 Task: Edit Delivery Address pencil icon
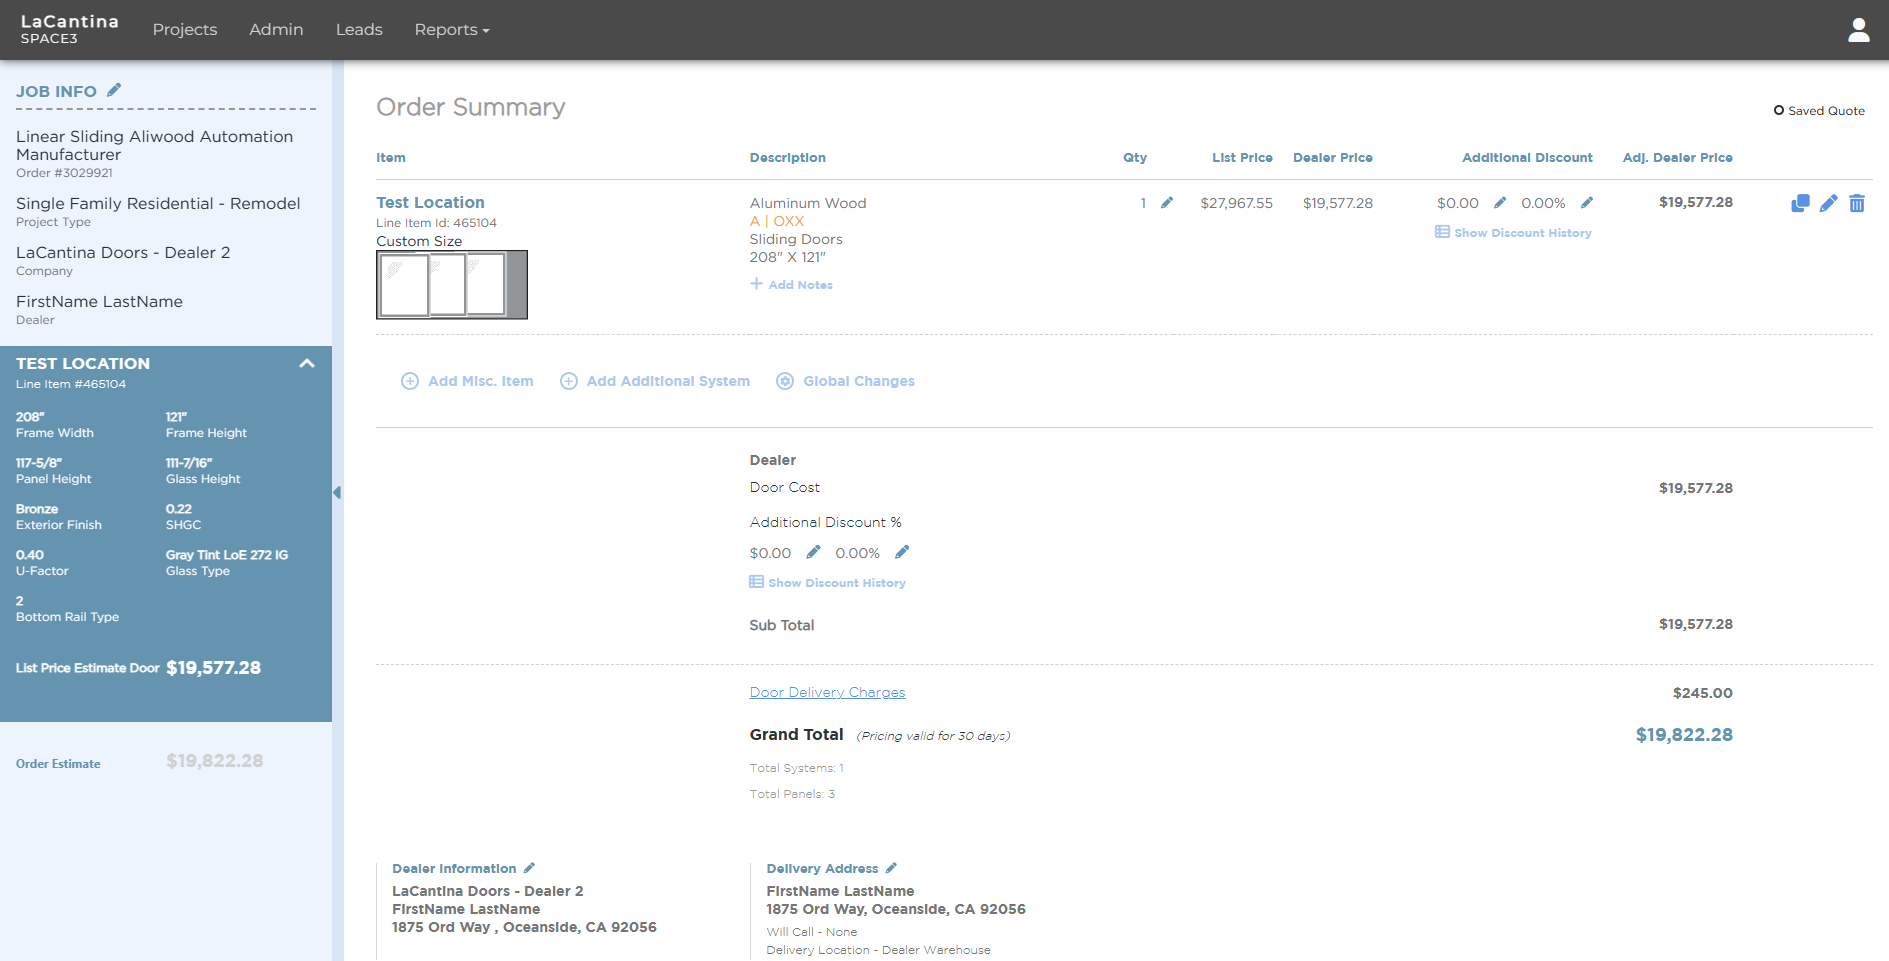(891, 868)
